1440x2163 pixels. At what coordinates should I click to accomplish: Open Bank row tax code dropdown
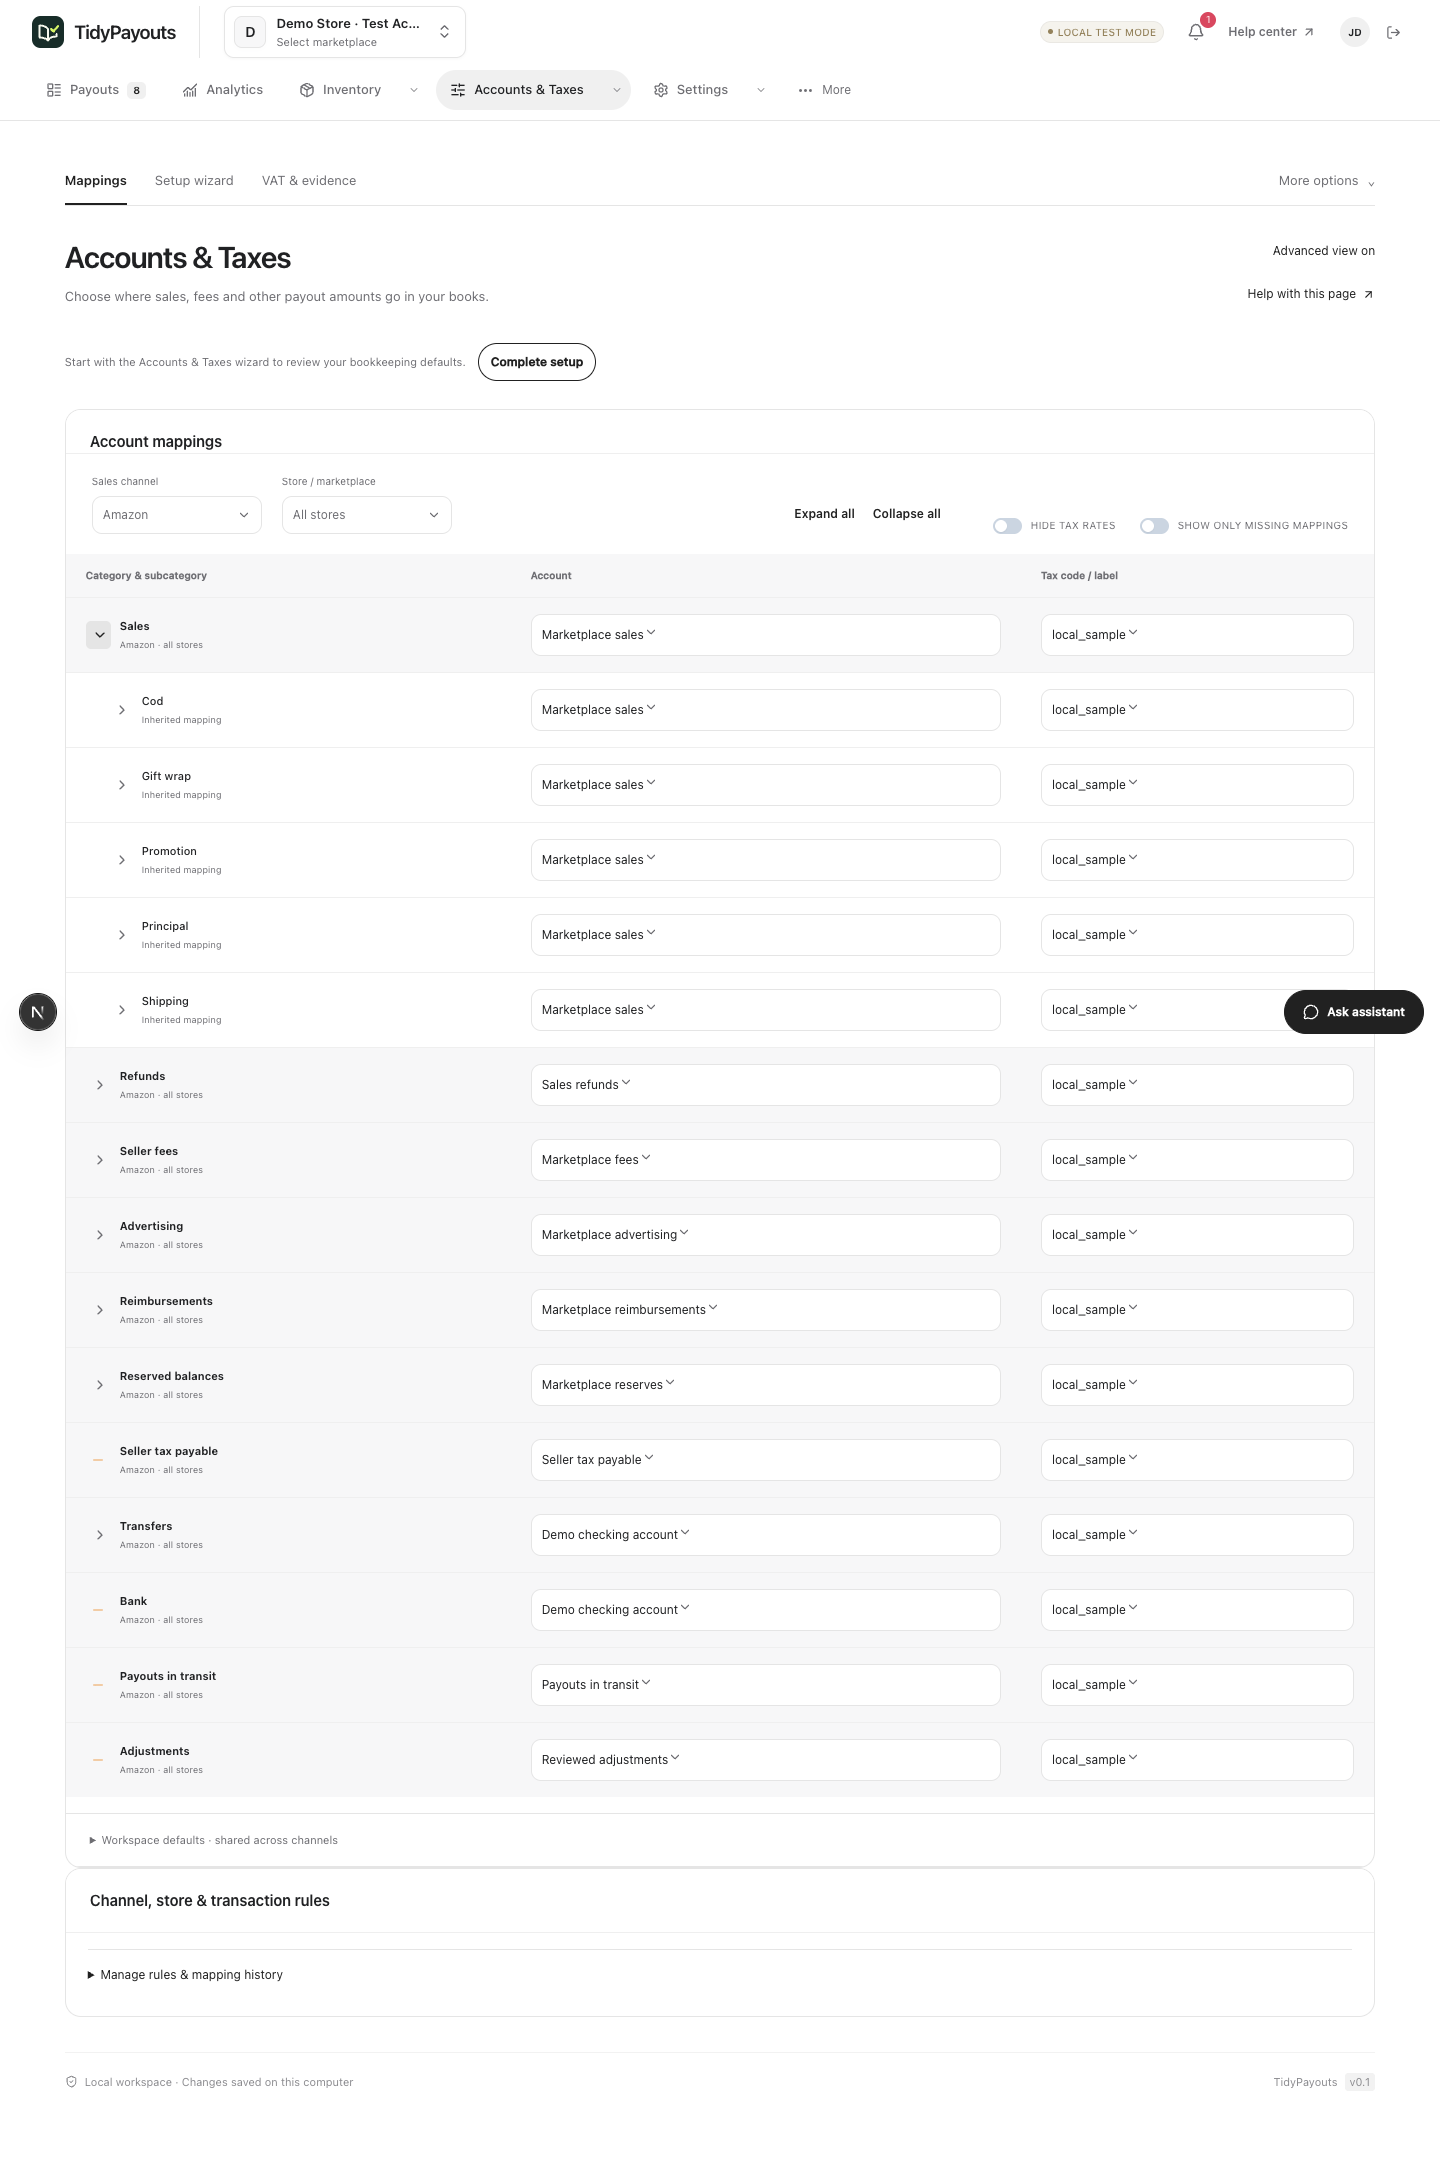1197,1610
